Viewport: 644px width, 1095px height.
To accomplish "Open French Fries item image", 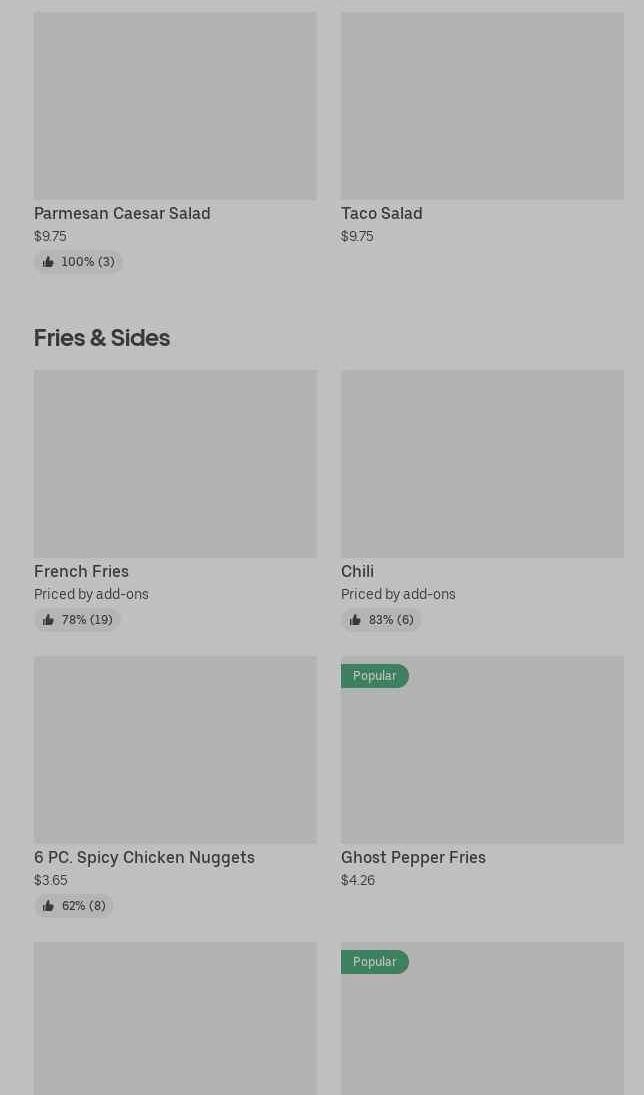I will (x=175, y=464).
